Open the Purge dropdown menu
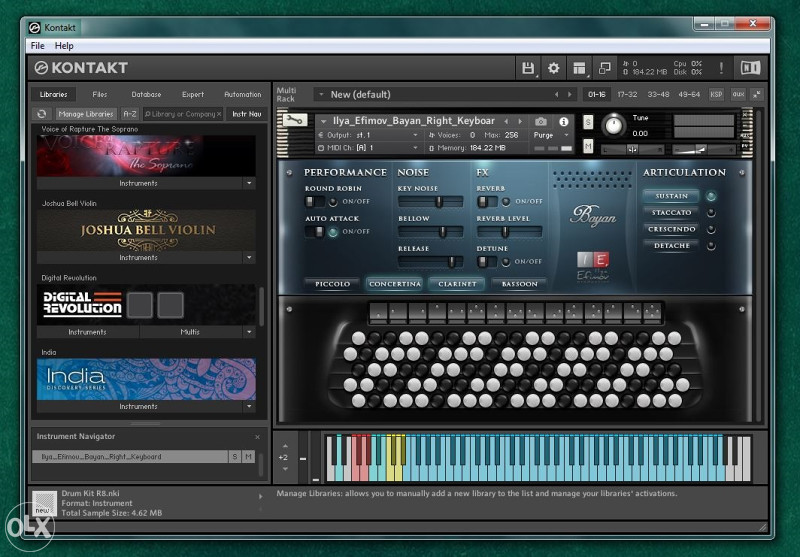This screenshot has height=557, width=800. click(x=552, y=135)
